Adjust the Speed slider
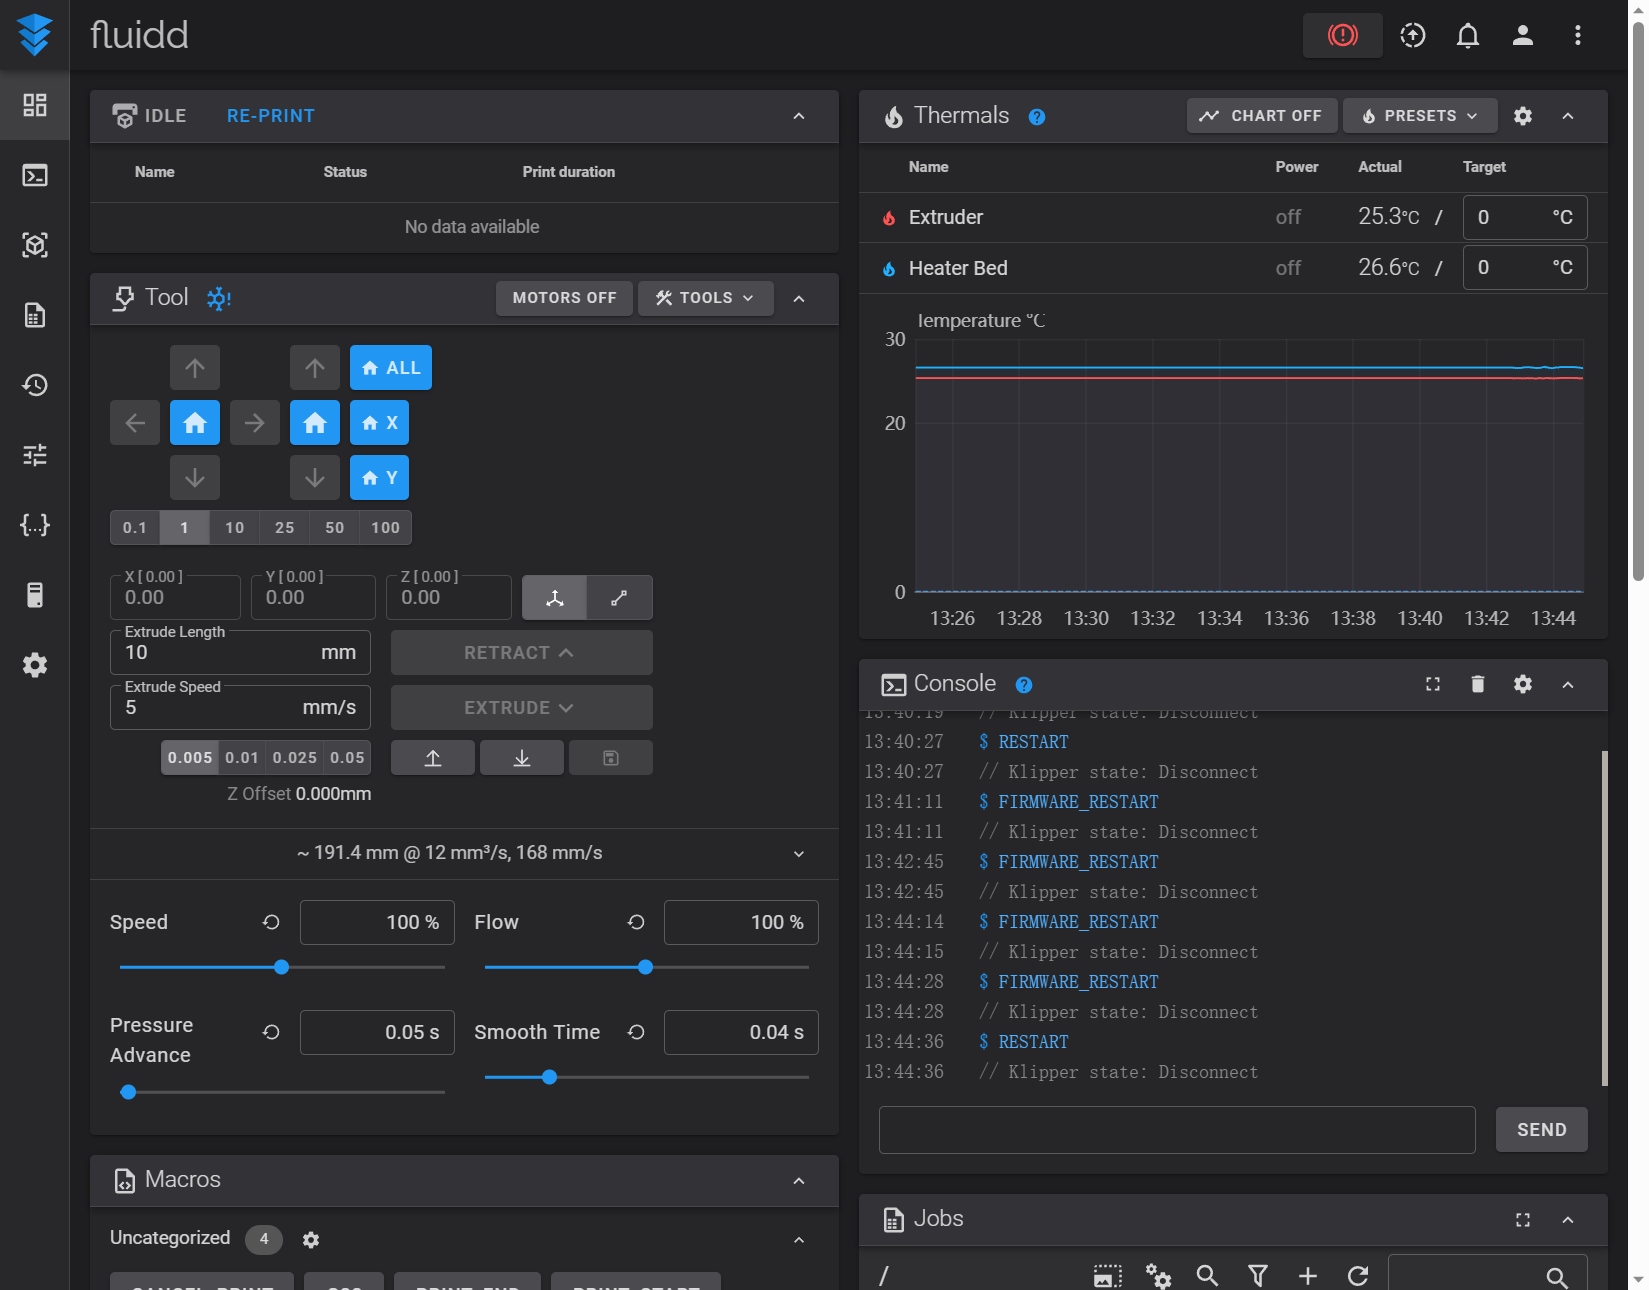The height and width of the screenshot is (1290, 1649). point(282,967)
